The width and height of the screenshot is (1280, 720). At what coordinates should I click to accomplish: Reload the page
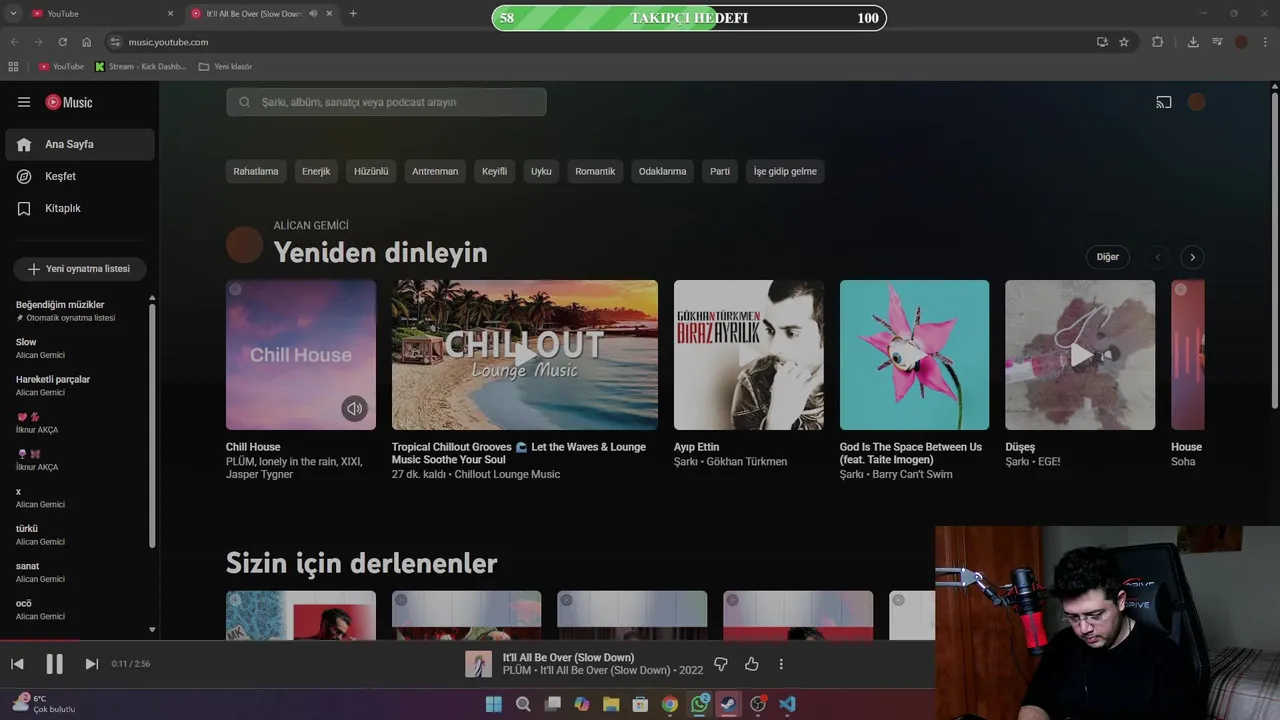click(x=63, y=42)
